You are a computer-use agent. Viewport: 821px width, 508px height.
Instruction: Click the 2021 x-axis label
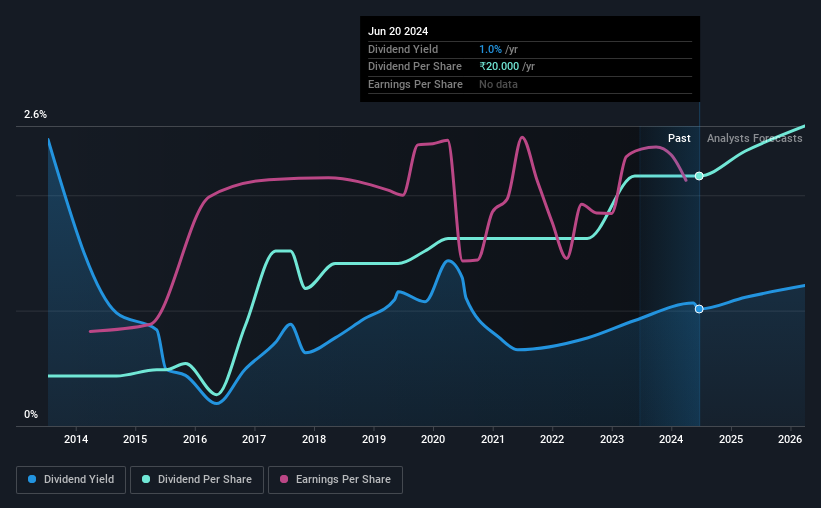pyautogui.click(x=493, y=439)
